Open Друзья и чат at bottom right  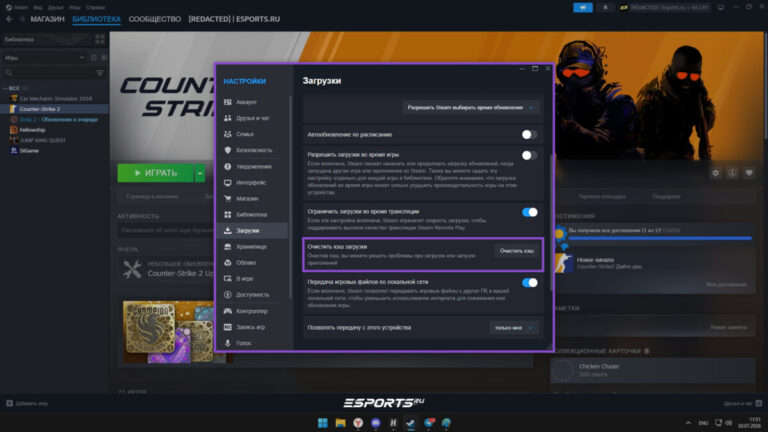pyautogui.click(x=743, y=404)
